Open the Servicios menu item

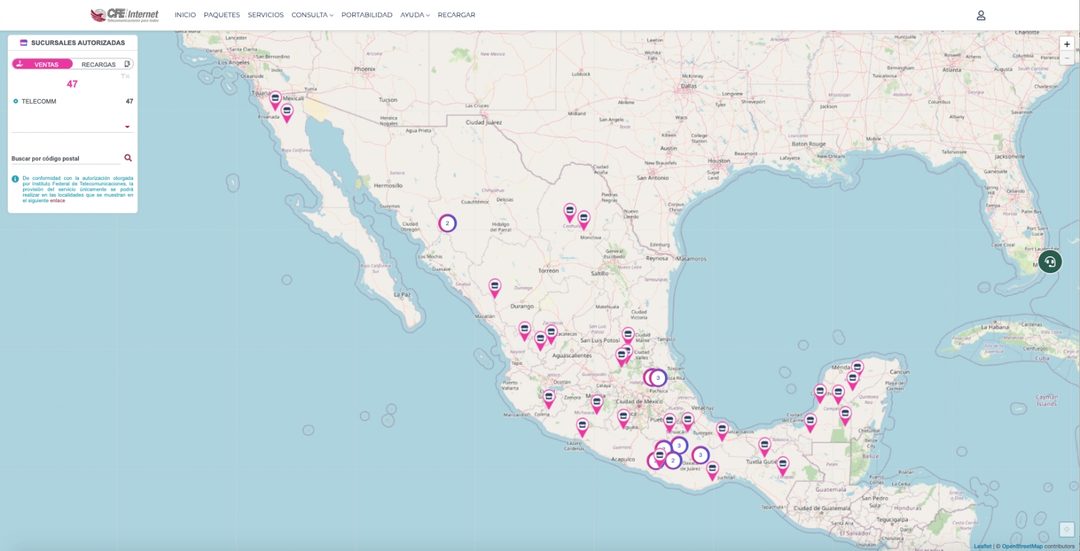[x=266, y=15]
